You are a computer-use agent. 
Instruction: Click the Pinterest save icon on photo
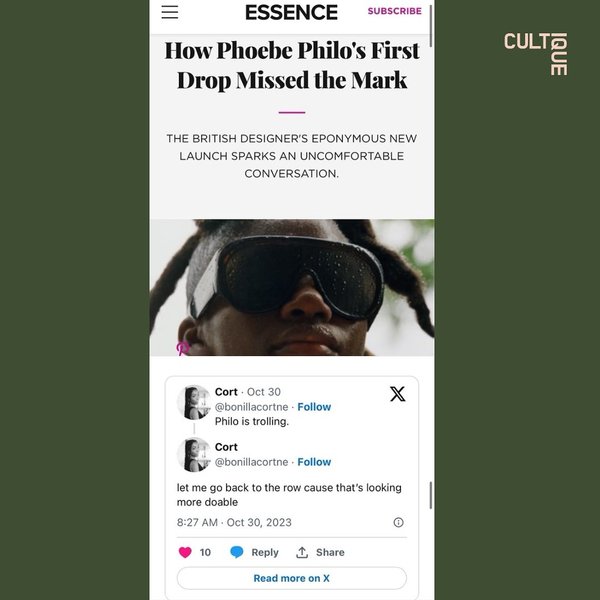click(183, 348)
